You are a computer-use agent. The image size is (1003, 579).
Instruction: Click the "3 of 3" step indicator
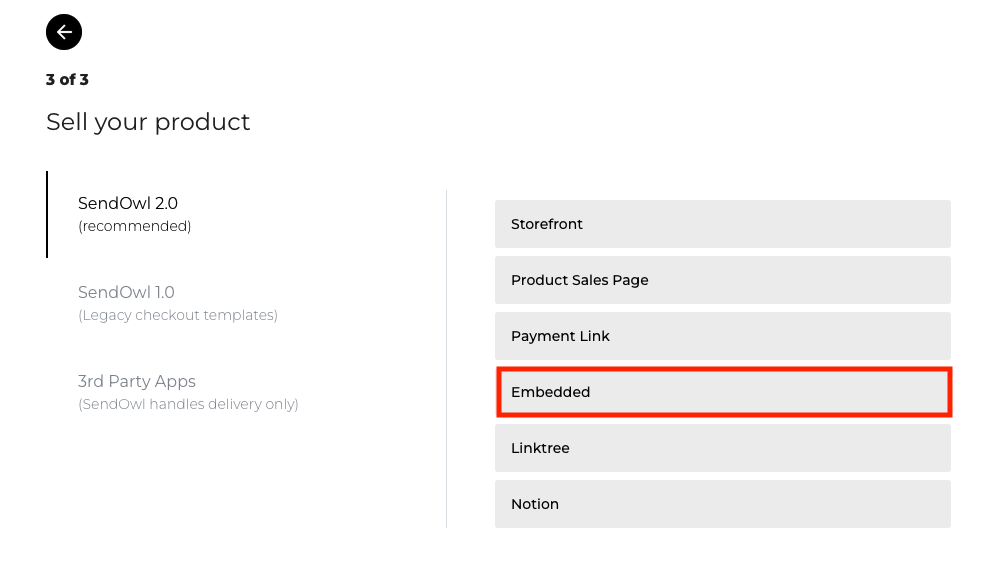point(67,80)
